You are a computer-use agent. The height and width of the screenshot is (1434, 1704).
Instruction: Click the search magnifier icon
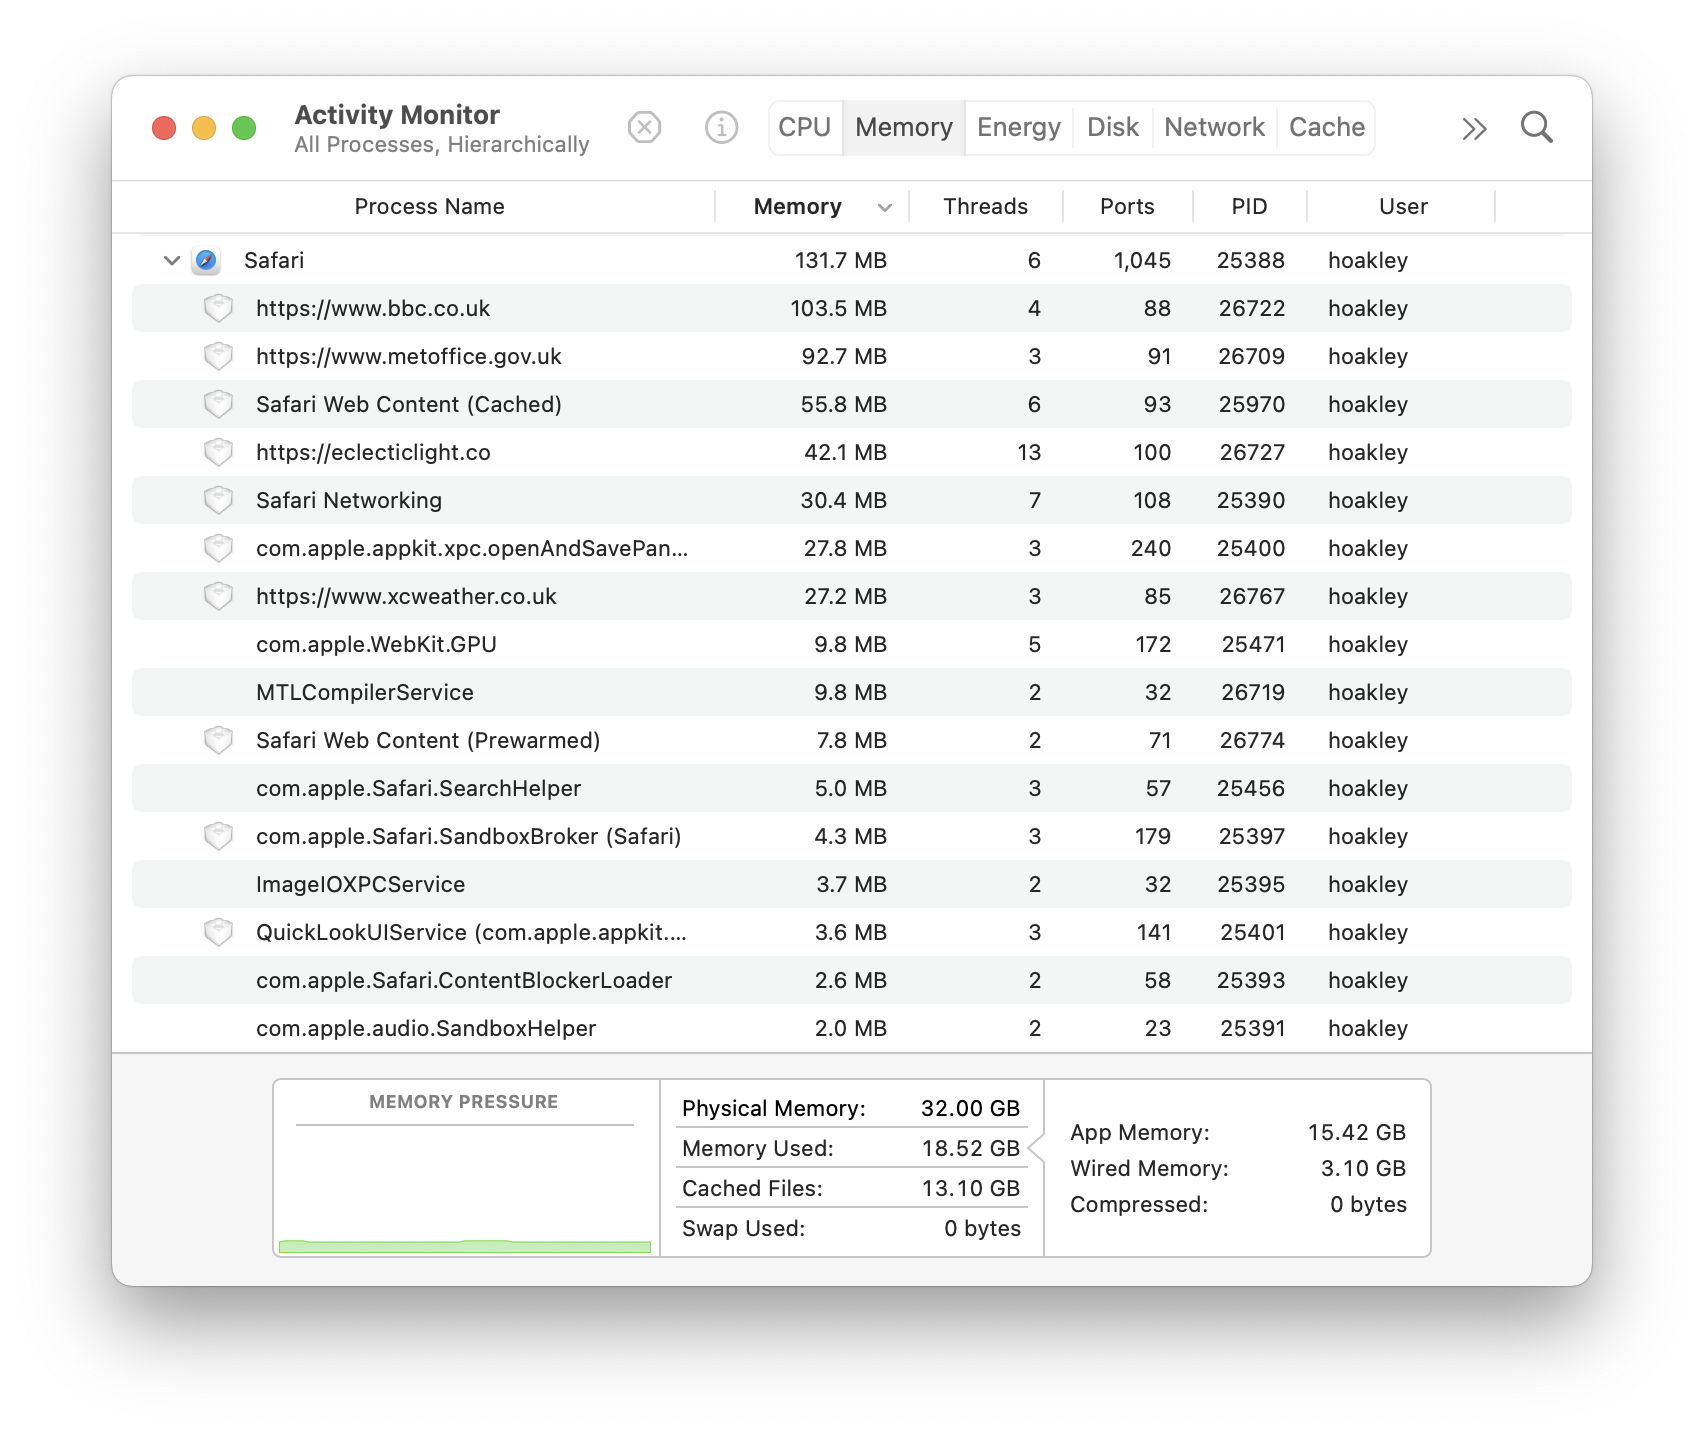pos(1537,127)
